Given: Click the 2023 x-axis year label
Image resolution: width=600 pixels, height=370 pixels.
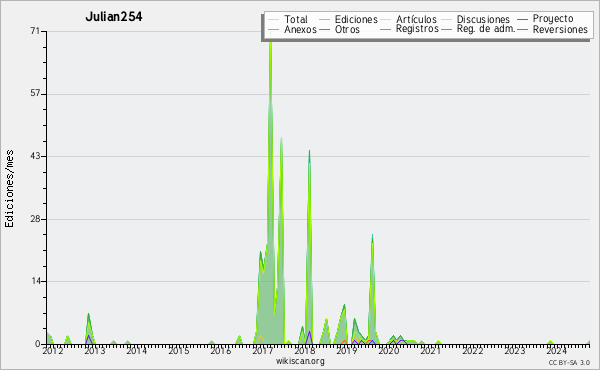Looking at the screenshot, I should [x=515, y=350].
